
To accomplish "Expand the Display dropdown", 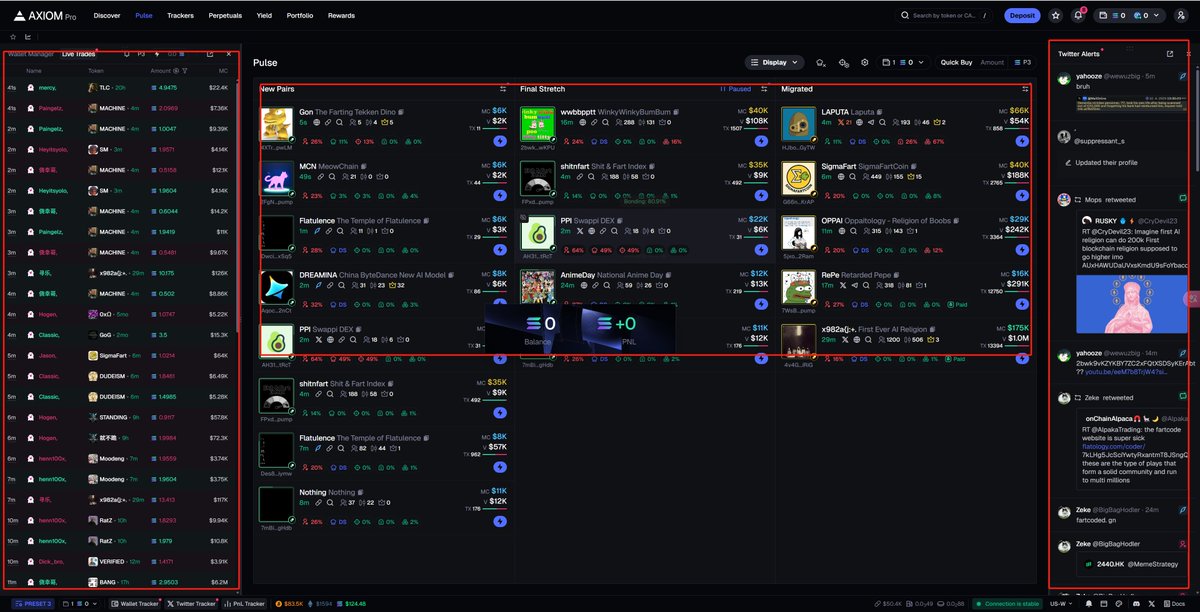I will 774,62.
